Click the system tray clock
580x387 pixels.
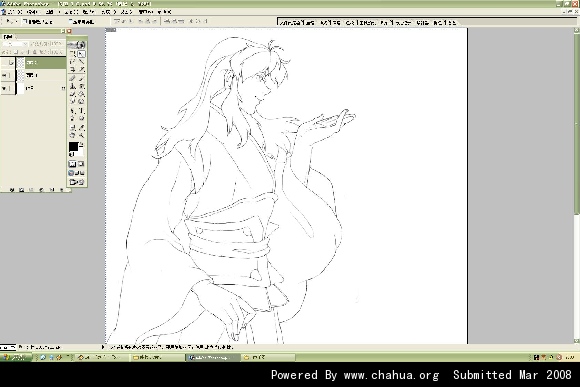click(571, 357)
